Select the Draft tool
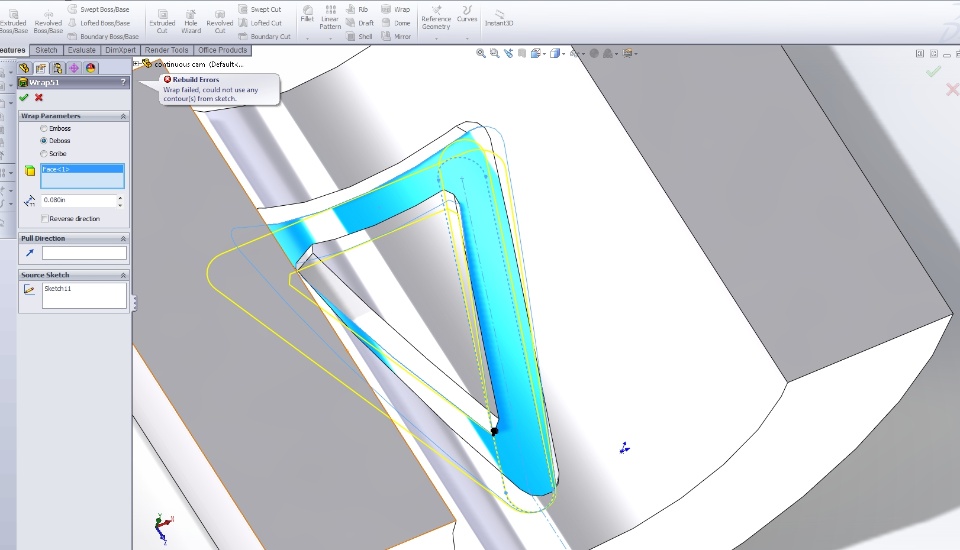The width and height of the screenshot is (960, 550). [359, 23]
